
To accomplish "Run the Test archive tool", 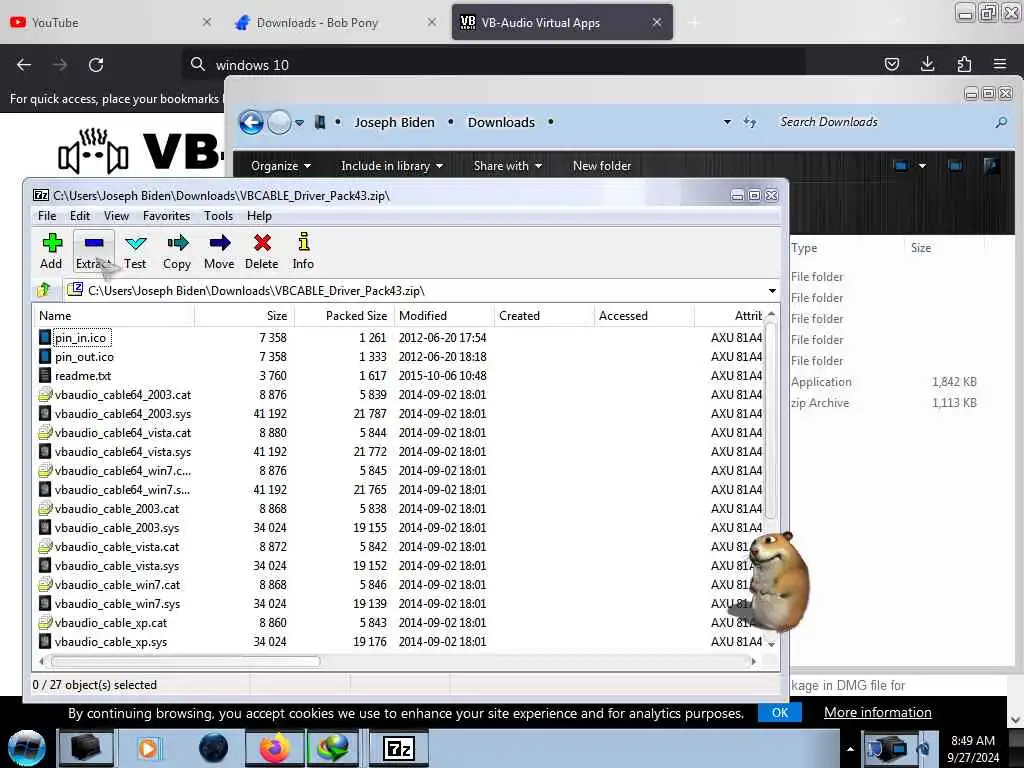I will 135,251.
